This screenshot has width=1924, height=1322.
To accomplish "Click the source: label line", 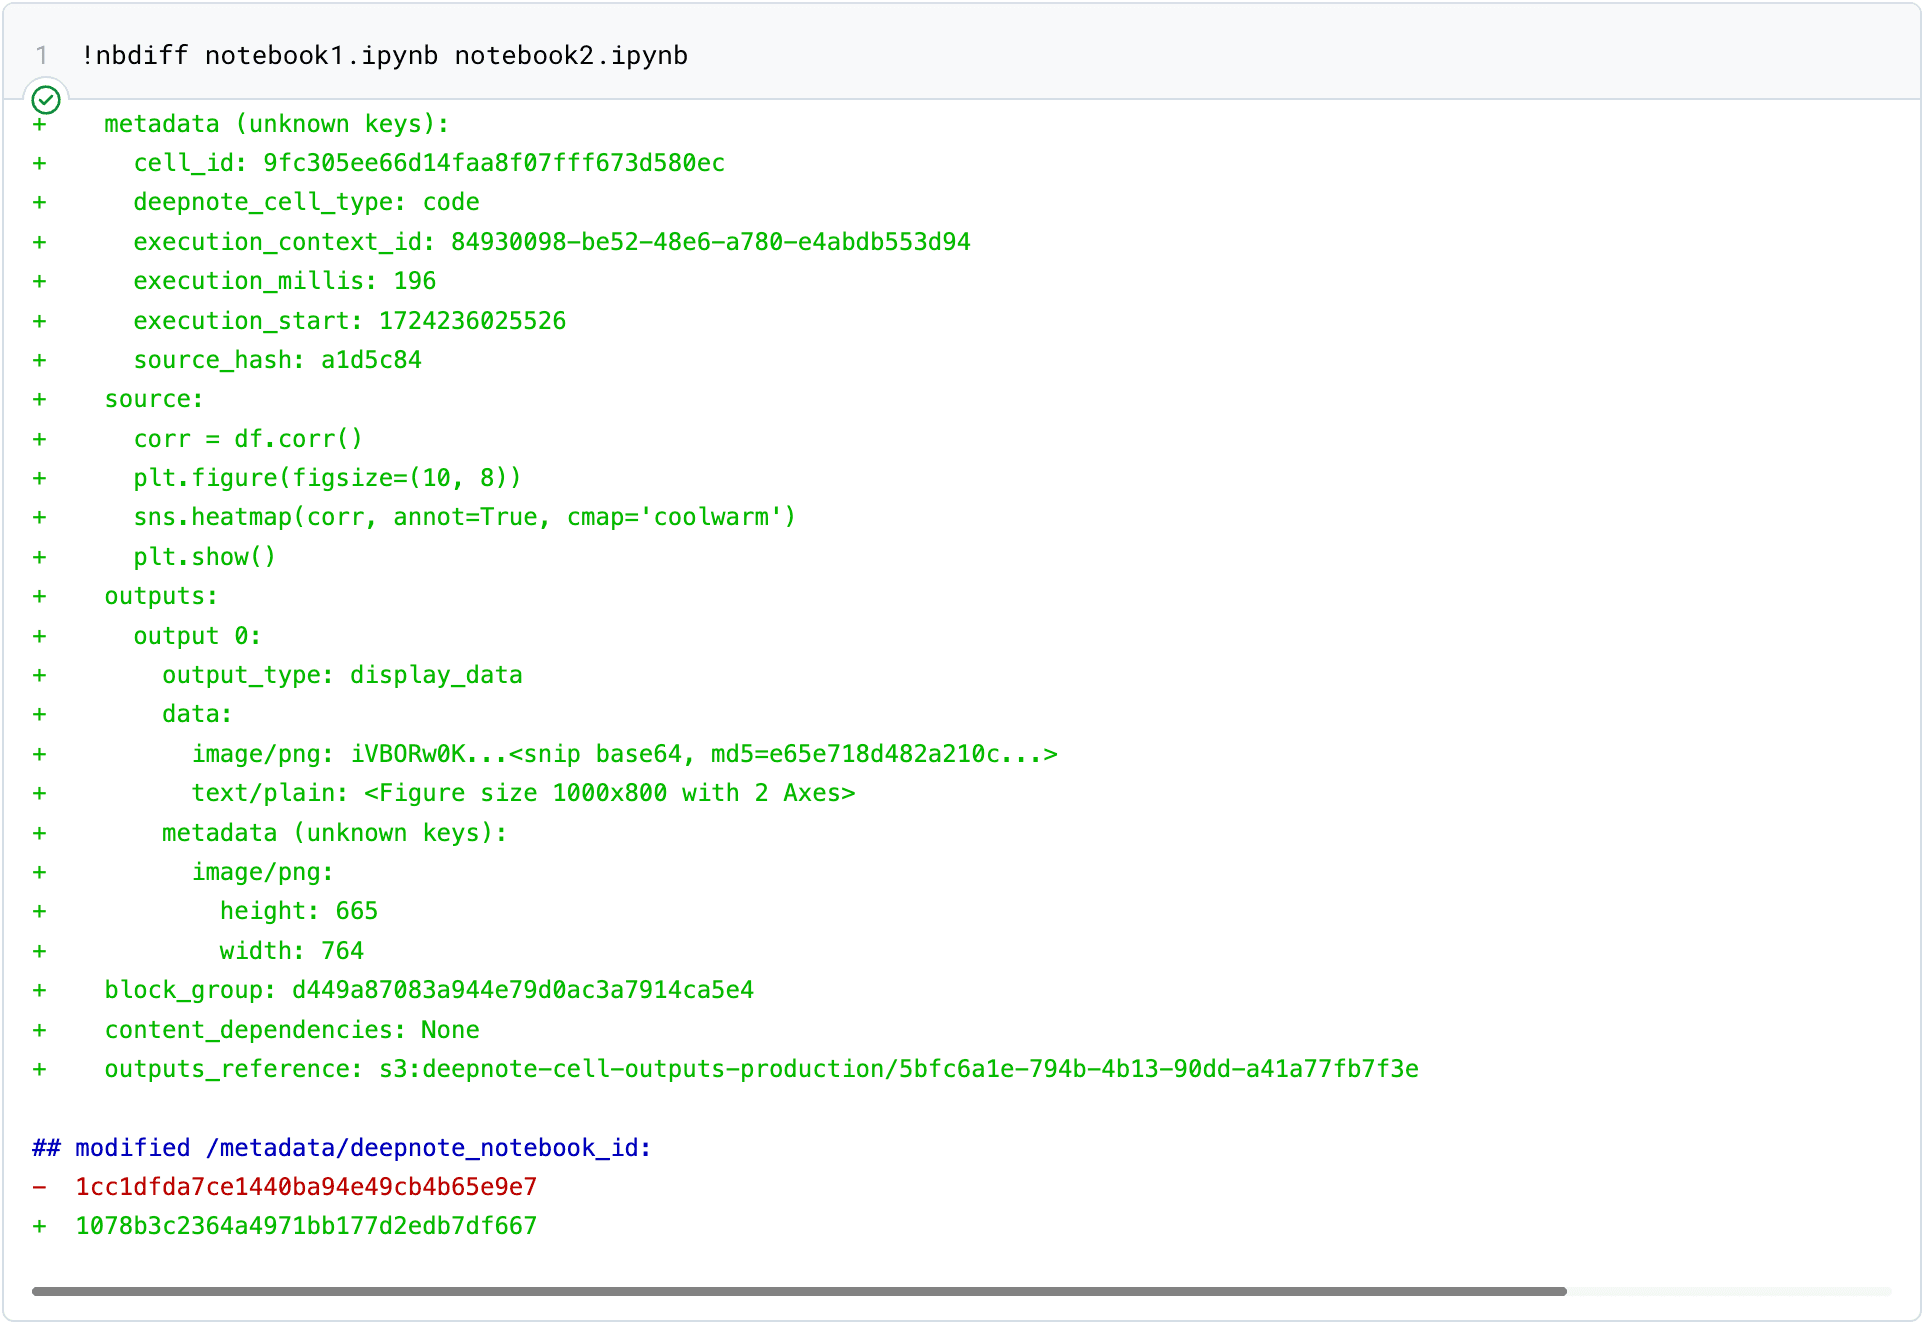I will 154,399.
